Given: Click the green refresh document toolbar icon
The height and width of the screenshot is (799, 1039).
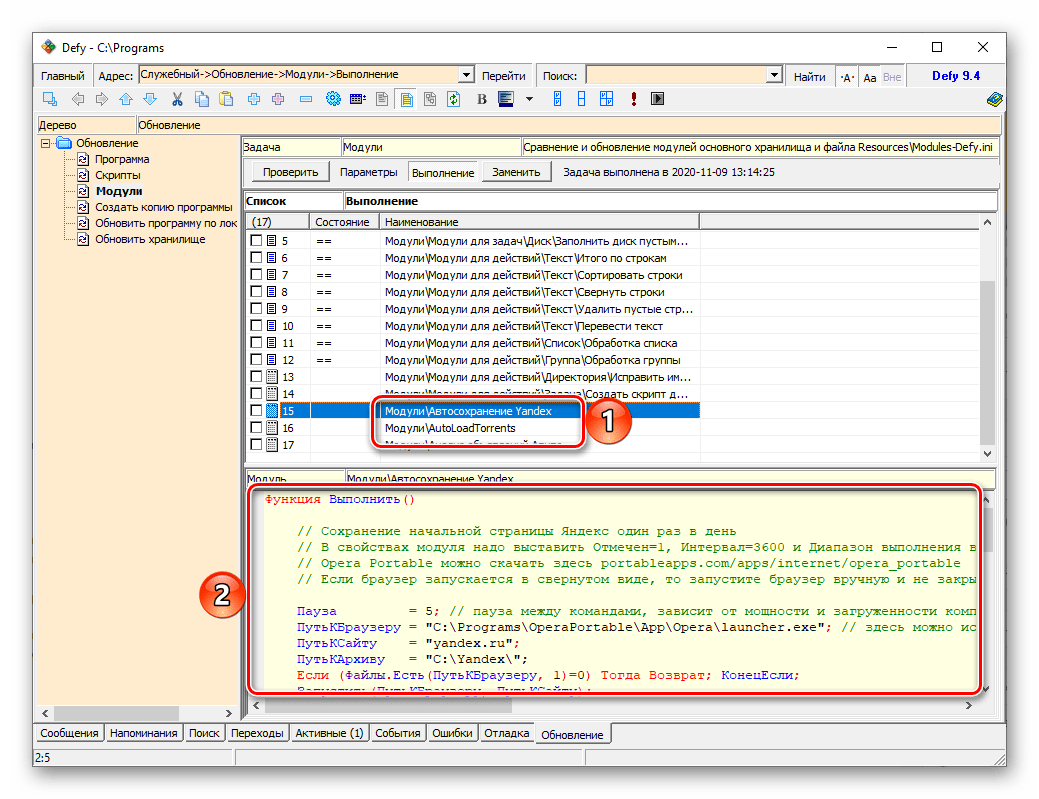Looking at the screenshot, I should click(x=453, y=99).
